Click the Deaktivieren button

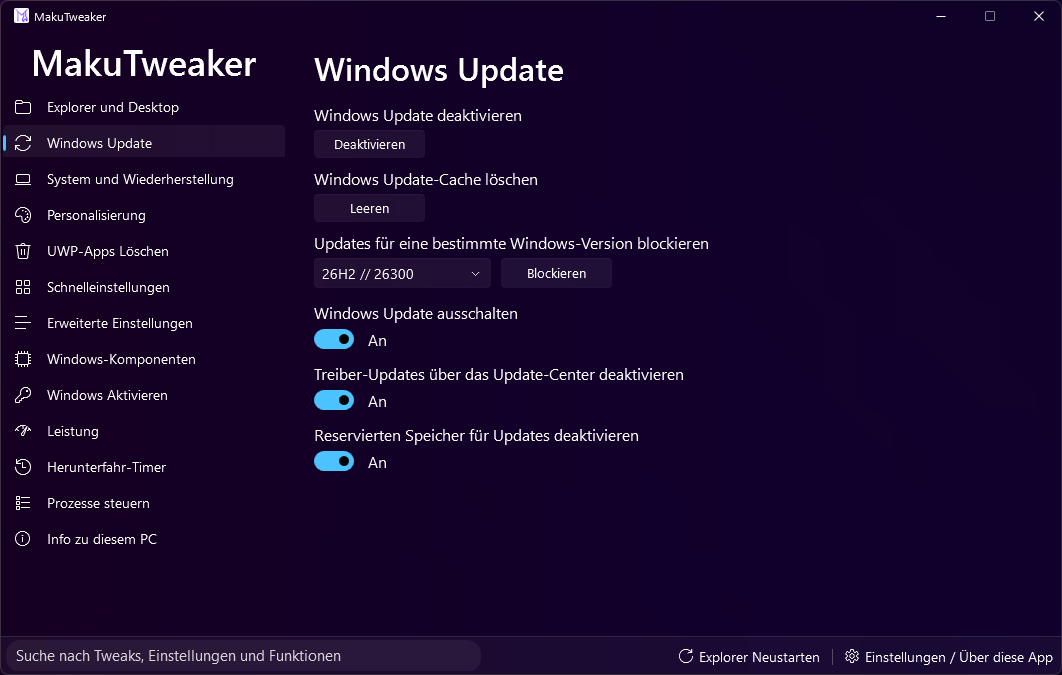point(370,144)
